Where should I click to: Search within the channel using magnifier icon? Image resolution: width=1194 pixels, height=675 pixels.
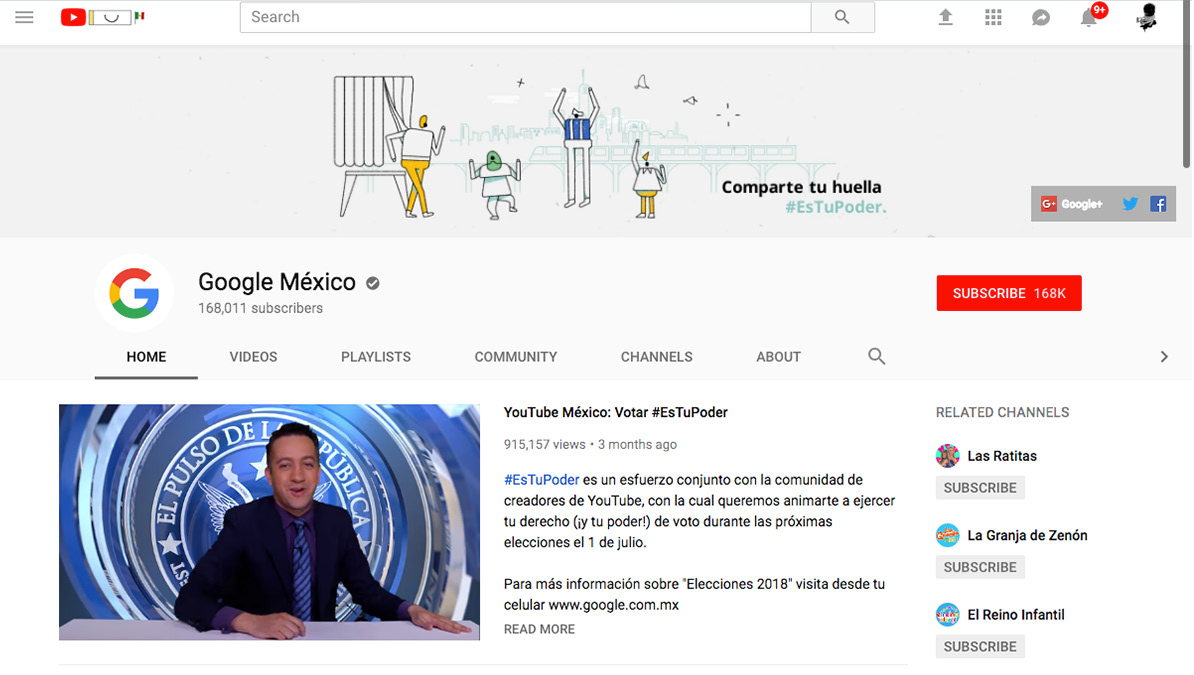click(876, 356)
